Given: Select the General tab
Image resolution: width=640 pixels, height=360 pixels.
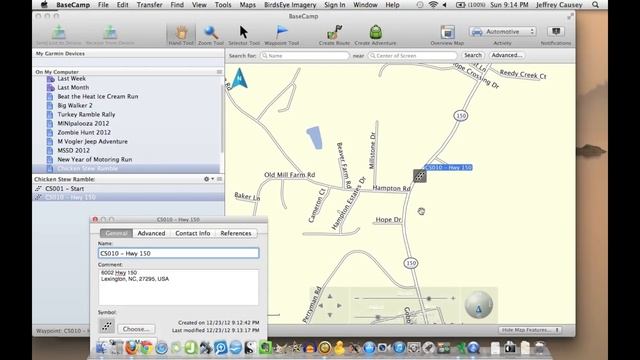Looking at the screenshot, I should coord(116,233).
